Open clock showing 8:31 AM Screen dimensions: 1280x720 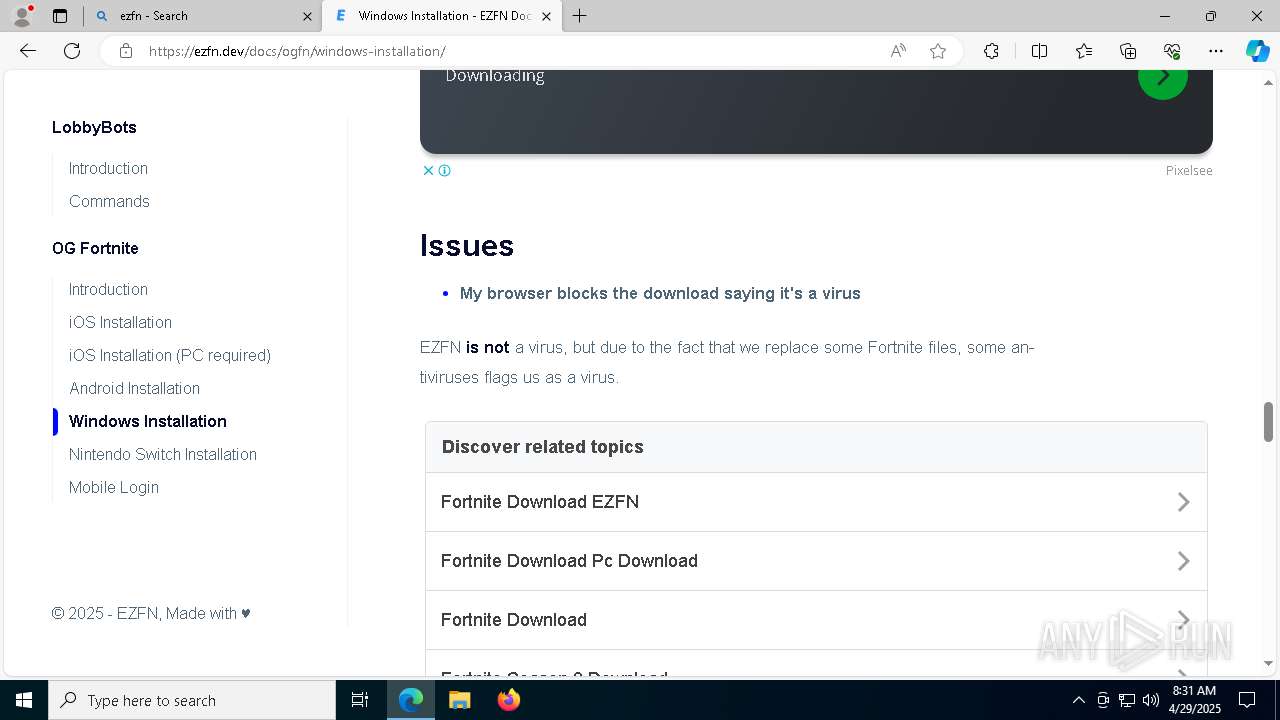pos(1195,700)
